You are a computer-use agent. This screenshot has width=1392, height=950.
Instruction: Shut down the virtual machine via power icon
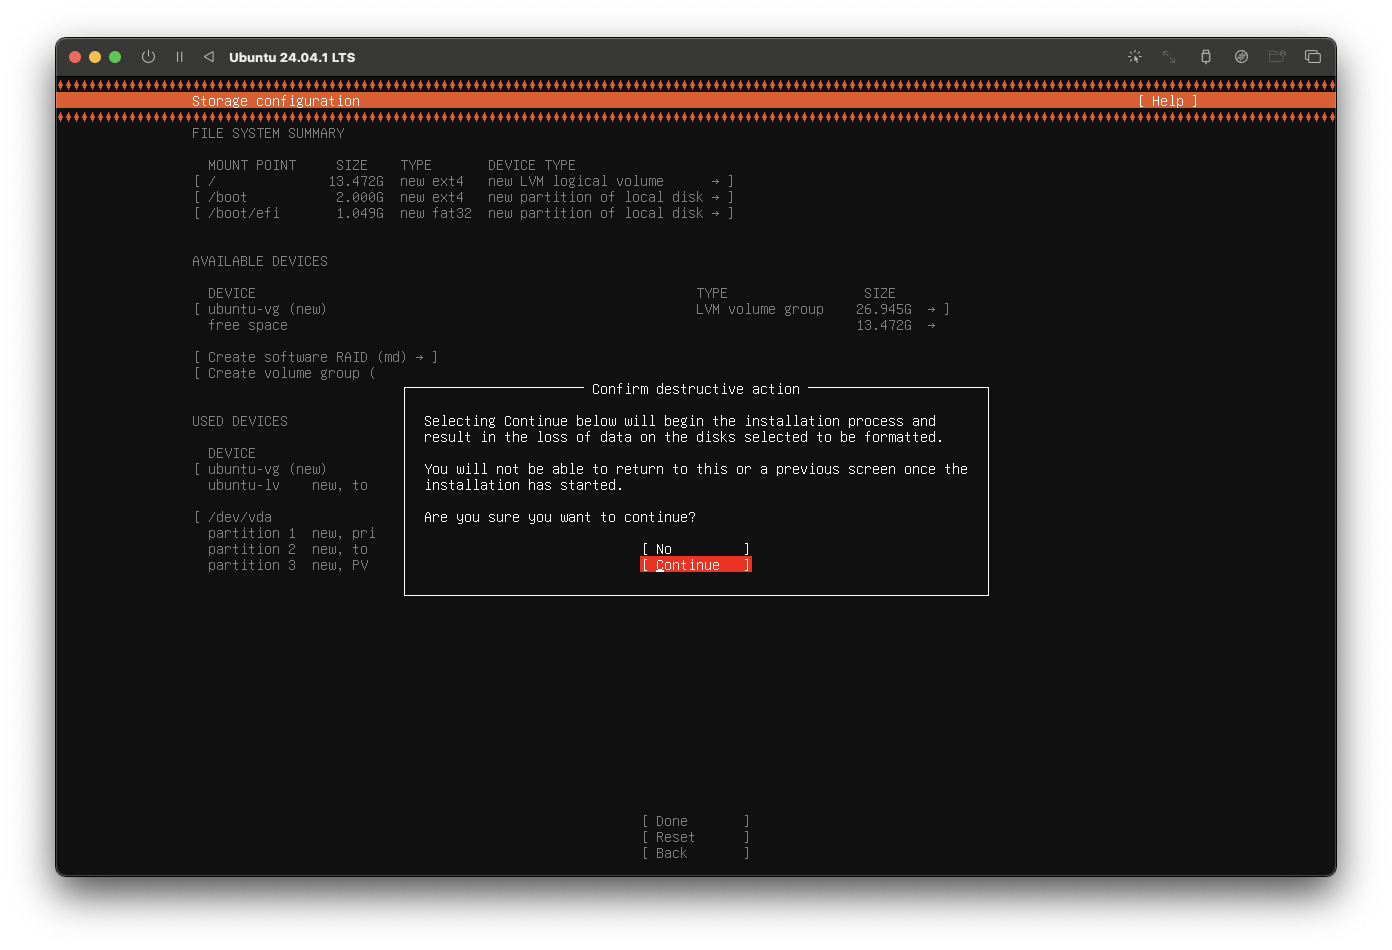148,57
